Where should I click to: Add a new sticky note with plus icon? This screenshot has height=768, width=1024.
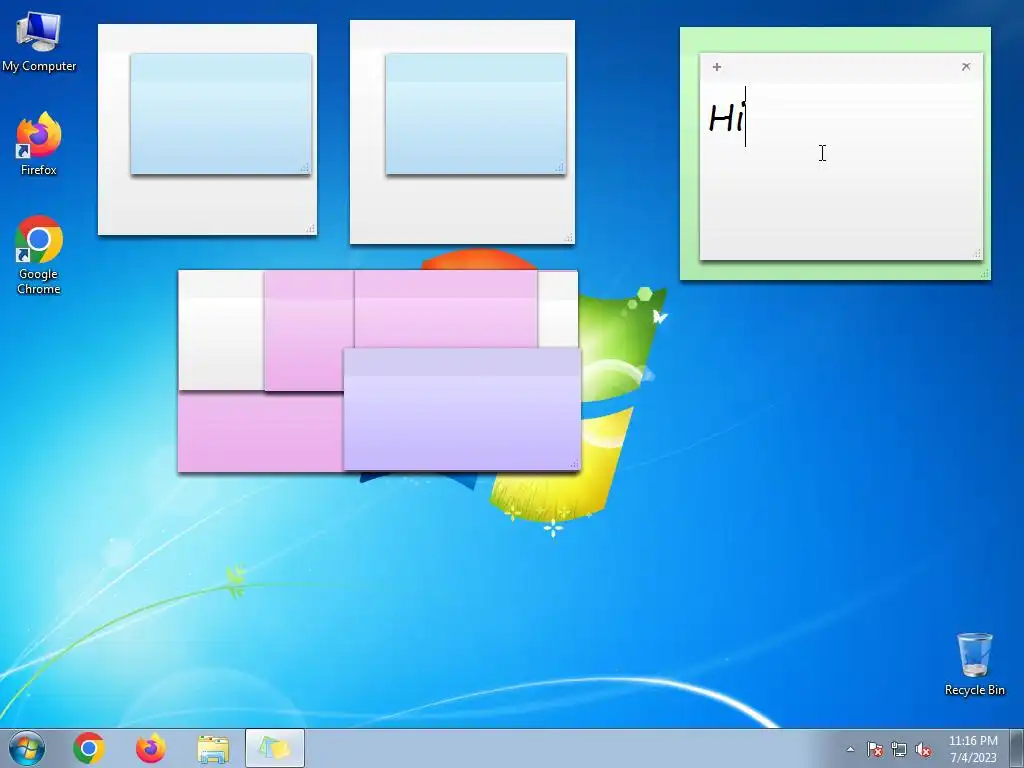(x=716, y=67)
